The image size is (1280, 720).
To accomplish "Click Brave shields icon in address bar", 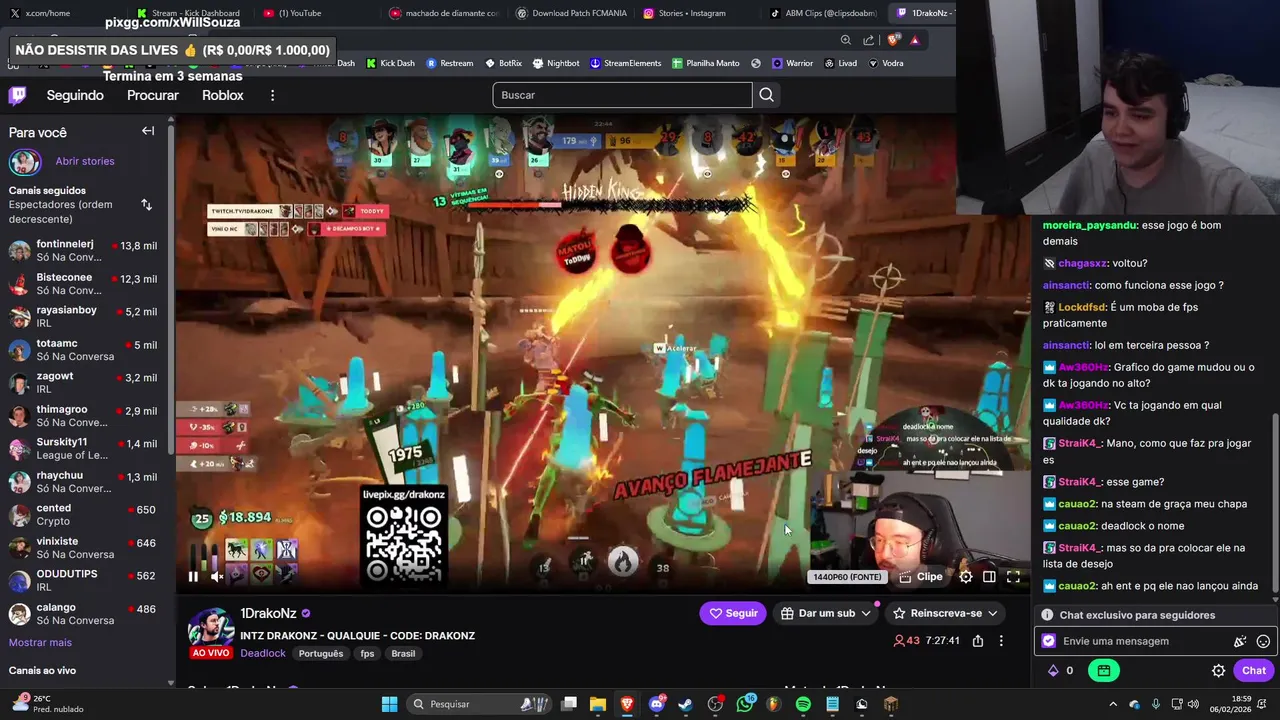I will 893,40.
